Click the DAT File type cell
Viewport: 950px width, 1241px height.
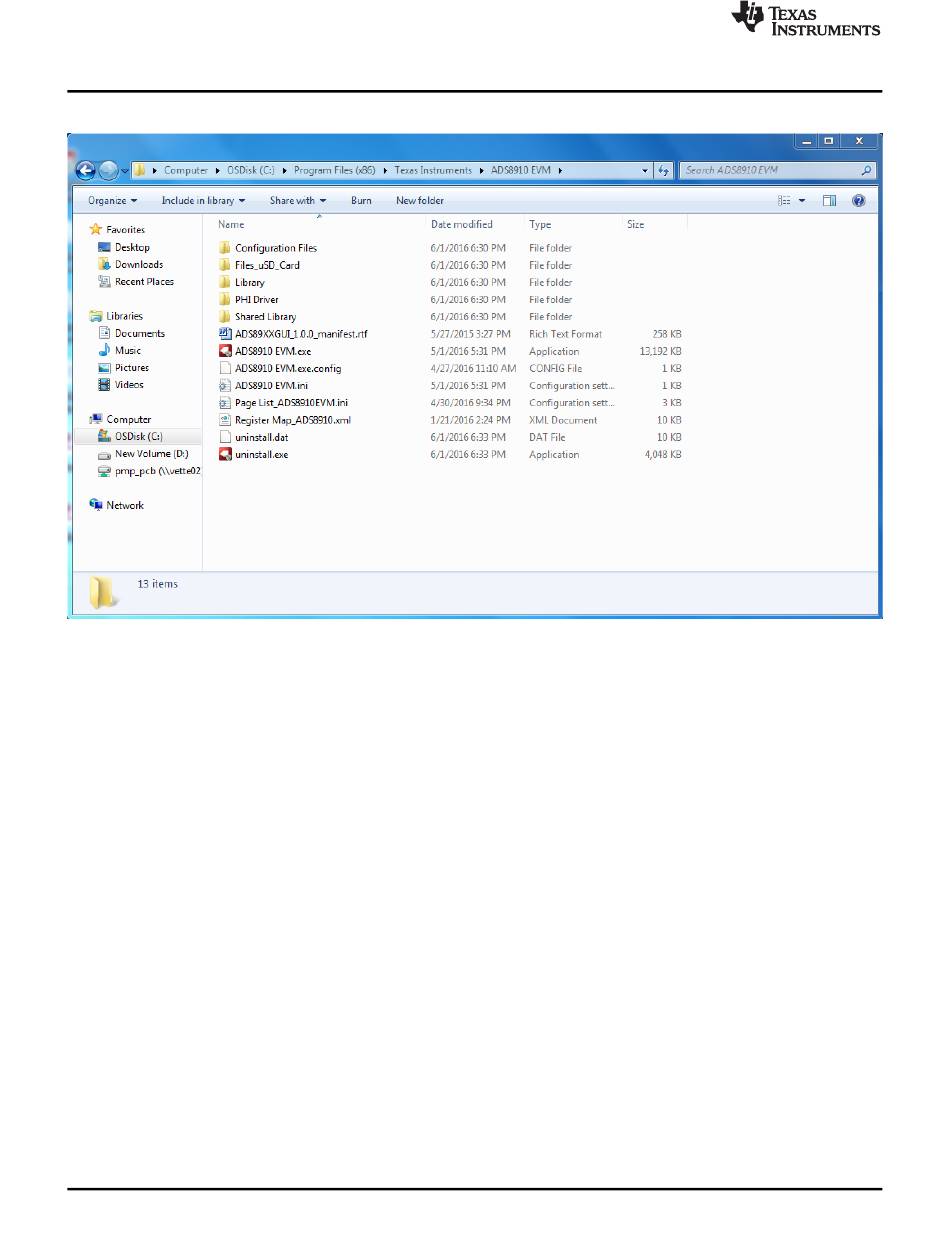tap(547, 437)
